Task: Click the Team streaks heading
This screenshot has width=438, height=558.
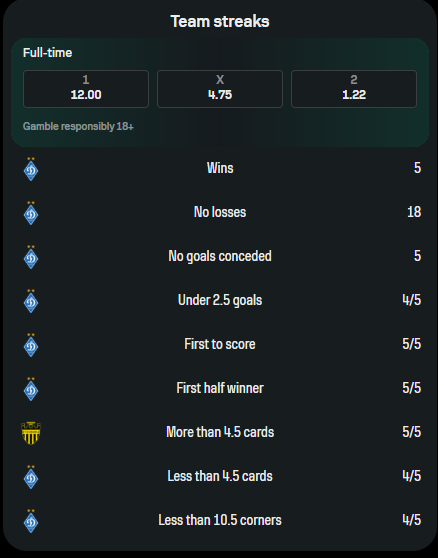Action: coord(220,21)
